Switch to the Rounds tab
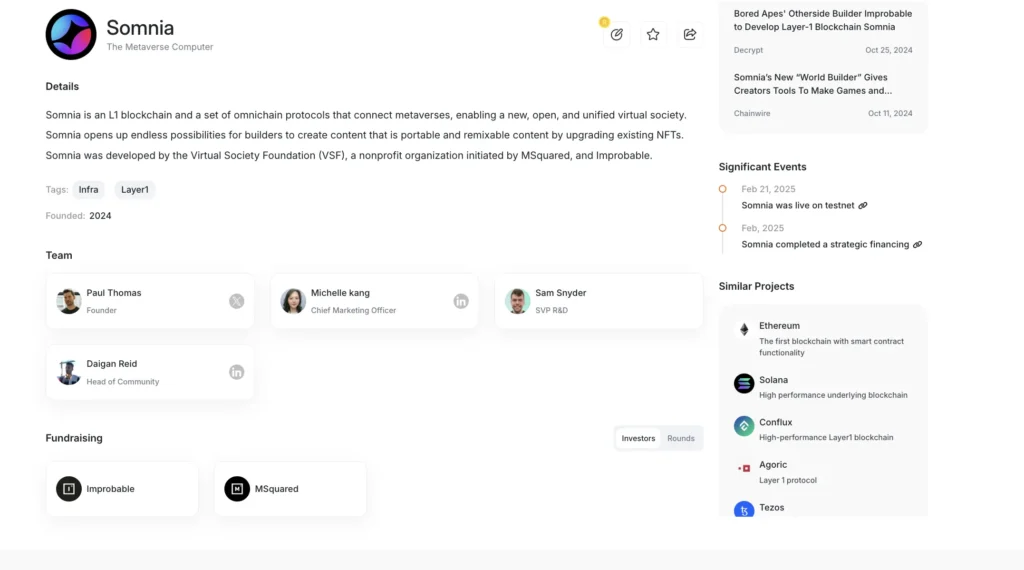 681,438
